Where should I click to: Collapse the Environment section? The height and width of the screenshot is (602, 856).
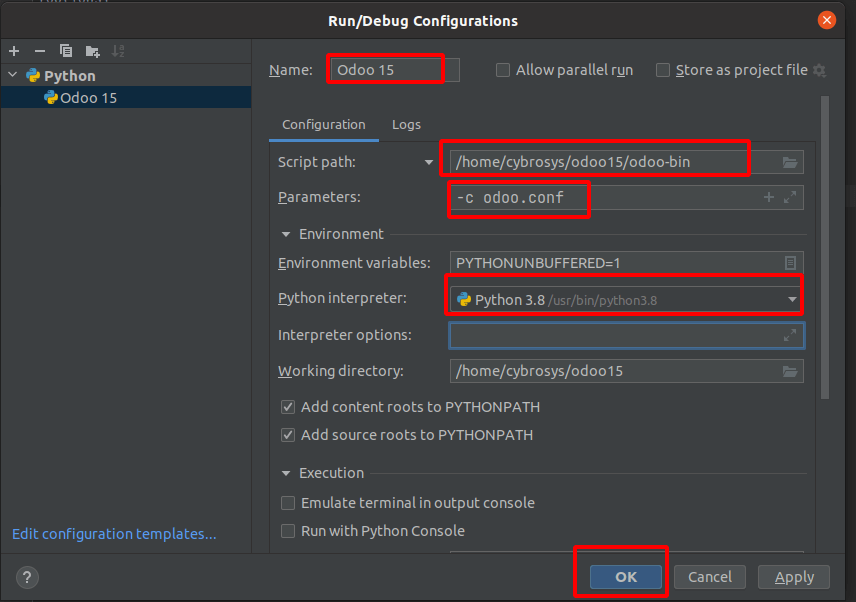click(285, 234)
